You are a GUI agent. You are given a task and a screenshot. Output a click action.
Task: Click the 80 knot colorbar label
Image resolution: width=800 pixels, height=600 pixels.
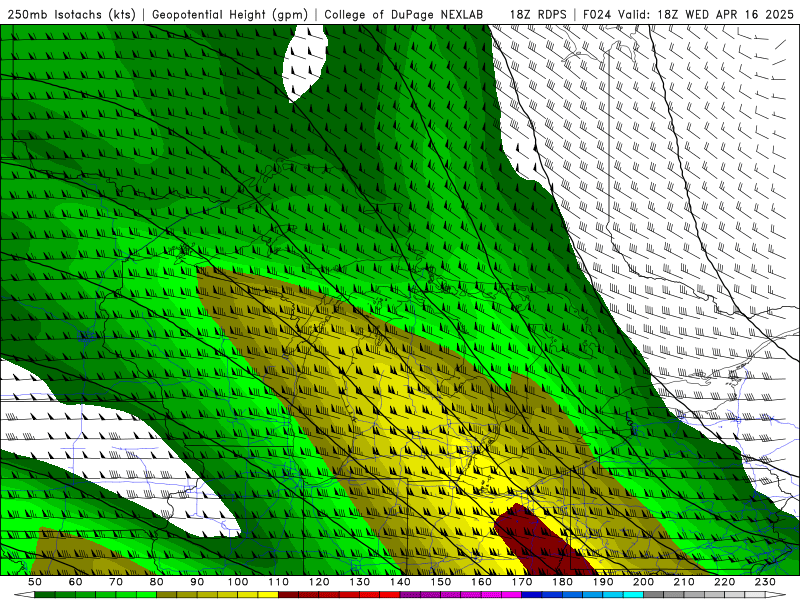(x=157, y=582)
